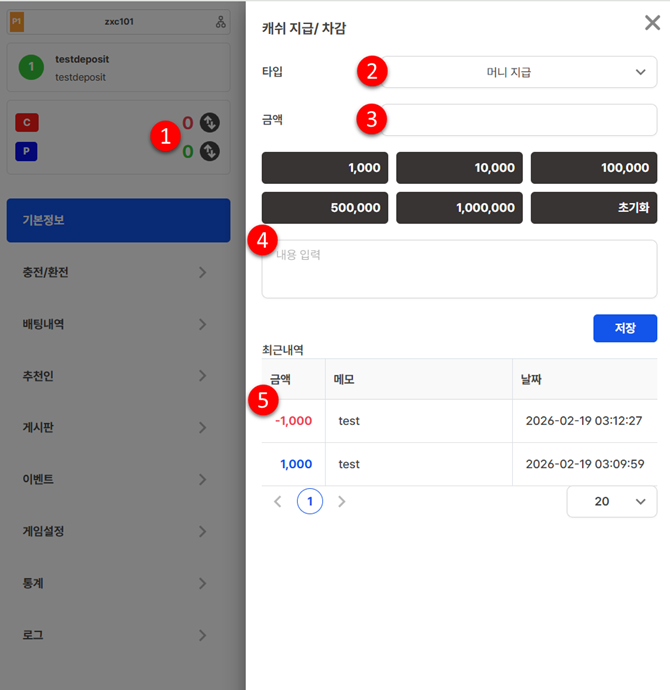Click the 초기화 reset button
Viewport: 670px width, 690px height.
click(x=593, y=208)
